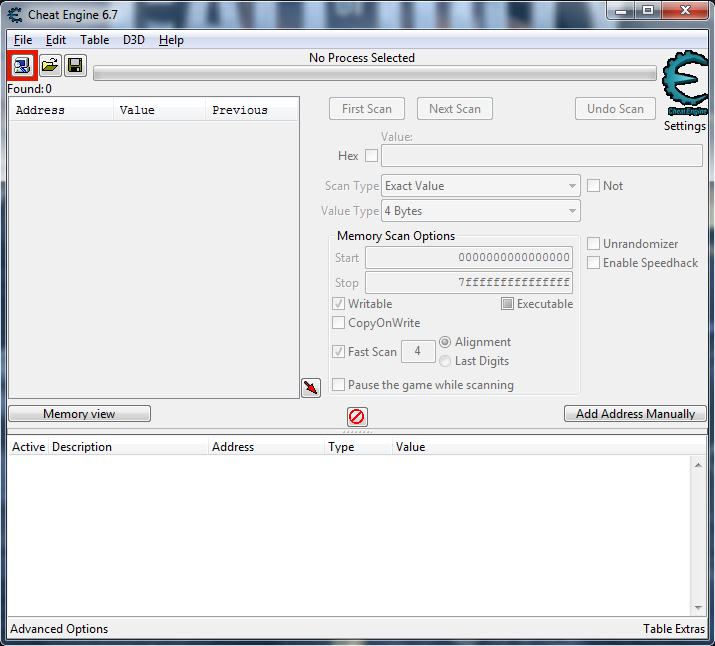715x646 pixels.
Task: Open the process list icon
Action: tap(22, 66)
